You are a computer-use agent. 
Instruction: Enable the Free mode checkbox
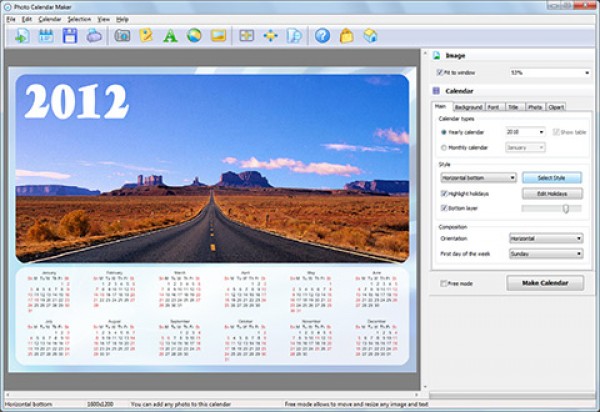[443, 283]
